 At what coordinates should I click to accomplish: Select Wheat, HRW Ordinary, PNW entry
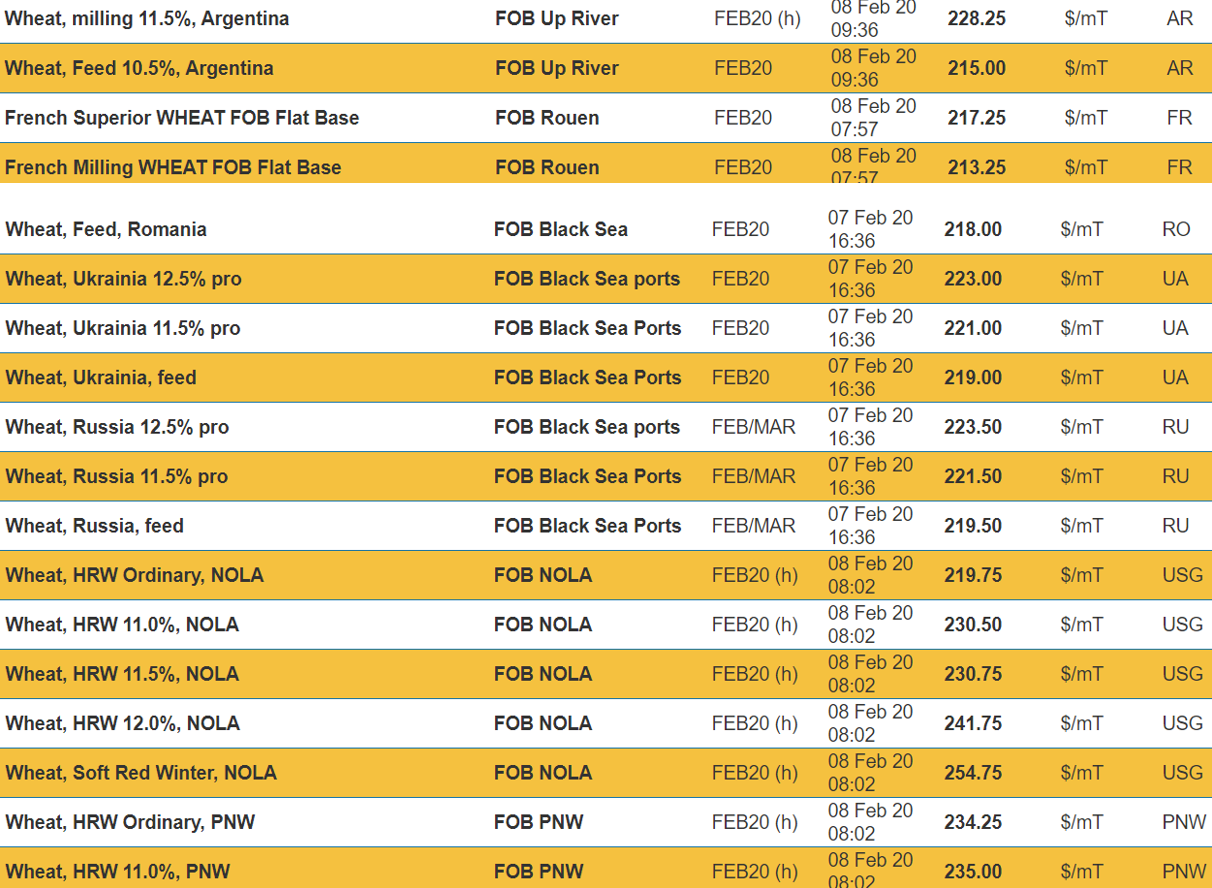coord(130,822)
